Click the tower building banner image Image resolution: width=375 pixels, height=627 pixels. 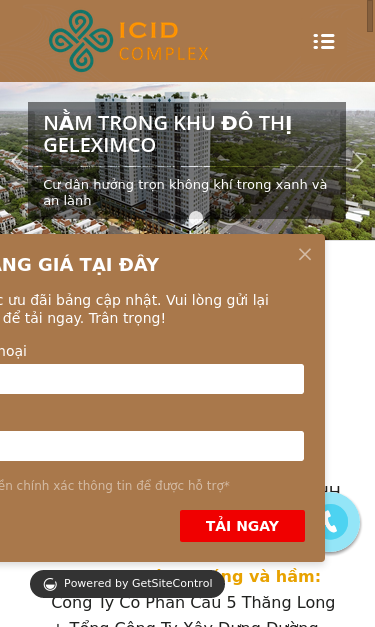pos(188,161)
